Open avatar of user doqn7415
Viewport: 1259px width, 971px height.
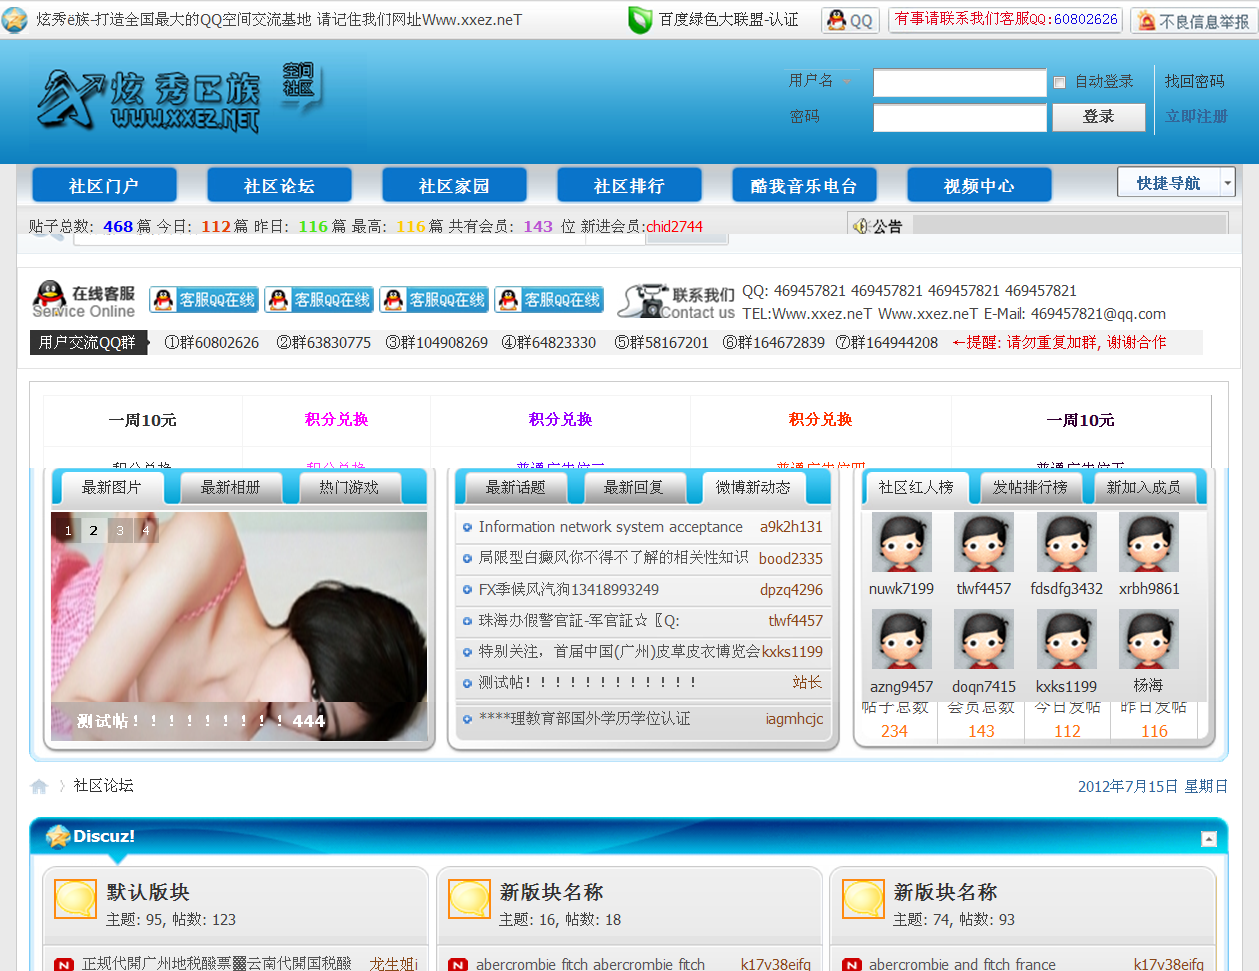point(984,639)
